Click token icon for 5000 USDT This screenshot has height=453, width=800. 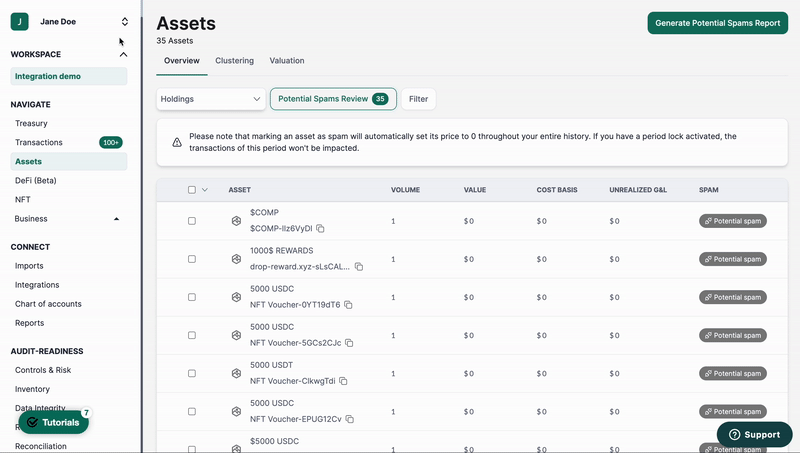(x=236, y=373)
